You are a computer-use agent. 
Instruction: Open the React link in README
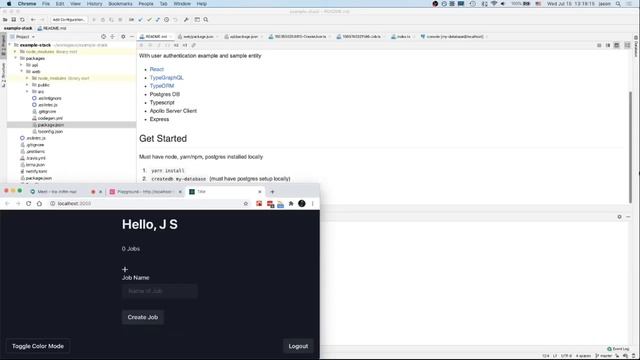(x=157, y=69)
